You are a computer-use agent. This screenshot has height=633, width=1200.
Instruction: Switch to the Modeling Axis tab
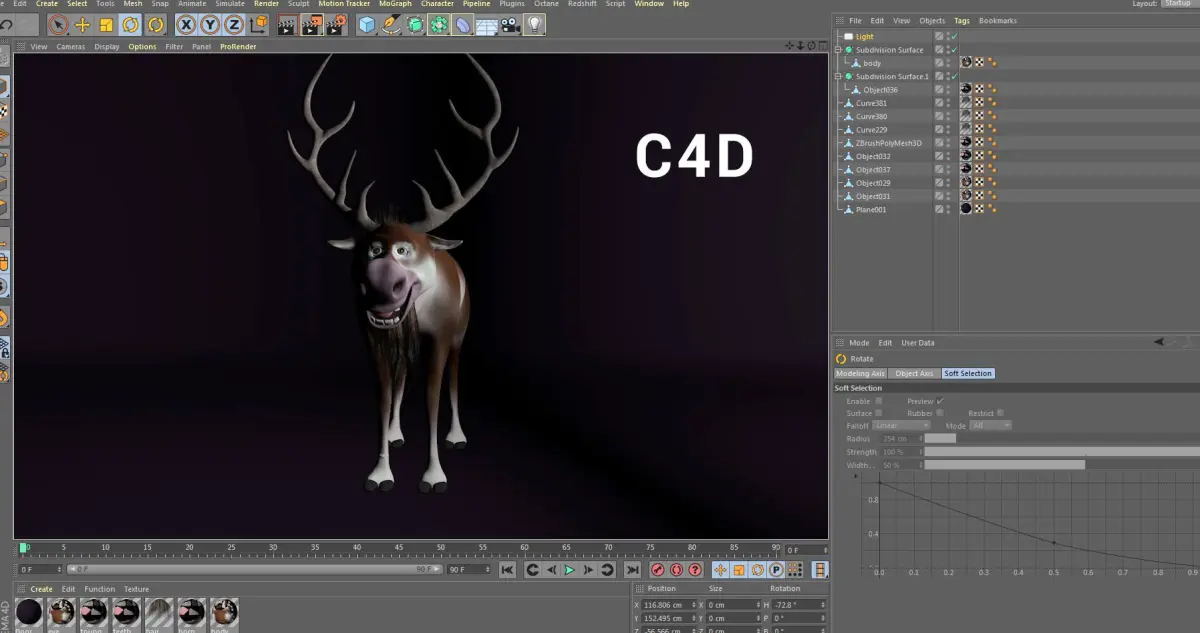pyautogui.click(x=860, y=373)
